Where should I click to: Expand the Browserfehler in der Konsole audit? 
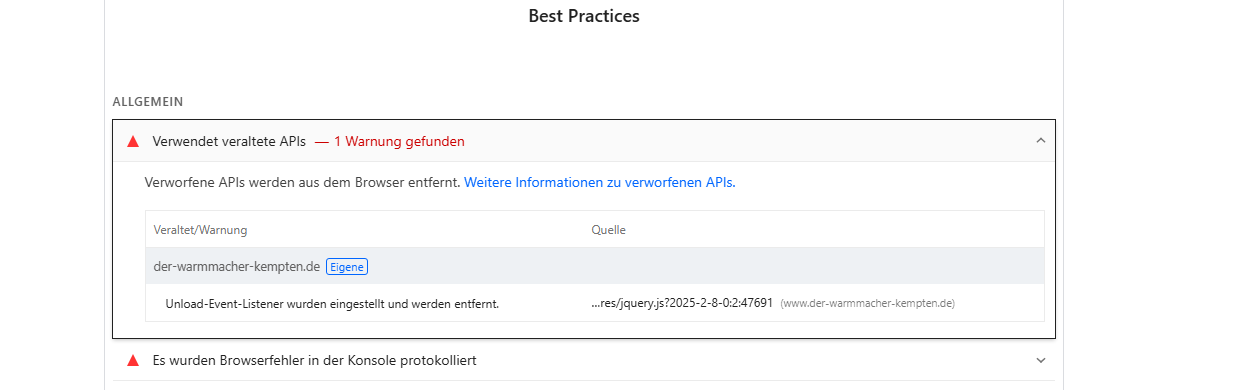1040,360
